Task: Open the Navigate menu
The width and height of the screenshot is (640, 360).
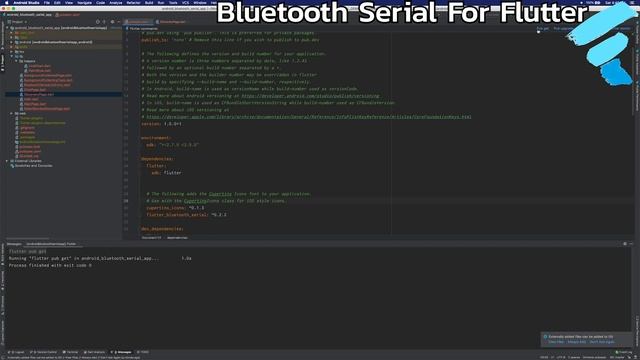Action: pyautogui.click(x=84, y=2)
